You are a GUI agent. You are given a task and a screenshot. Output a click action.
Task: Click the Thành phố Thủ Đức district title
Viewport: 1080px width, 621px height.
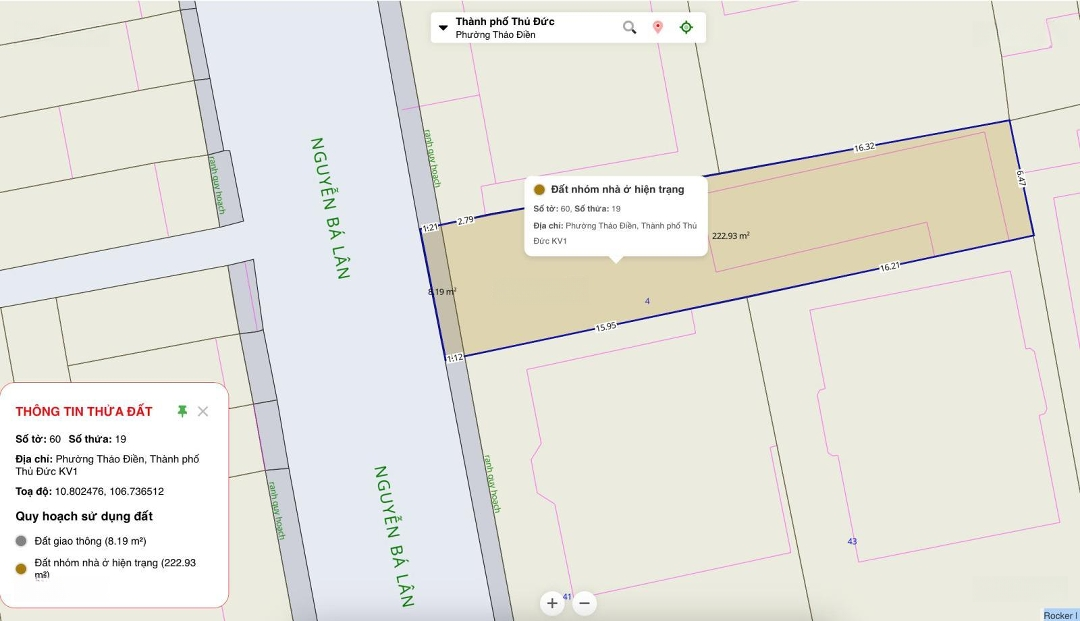pyautogui.click(x=504, y=21)
